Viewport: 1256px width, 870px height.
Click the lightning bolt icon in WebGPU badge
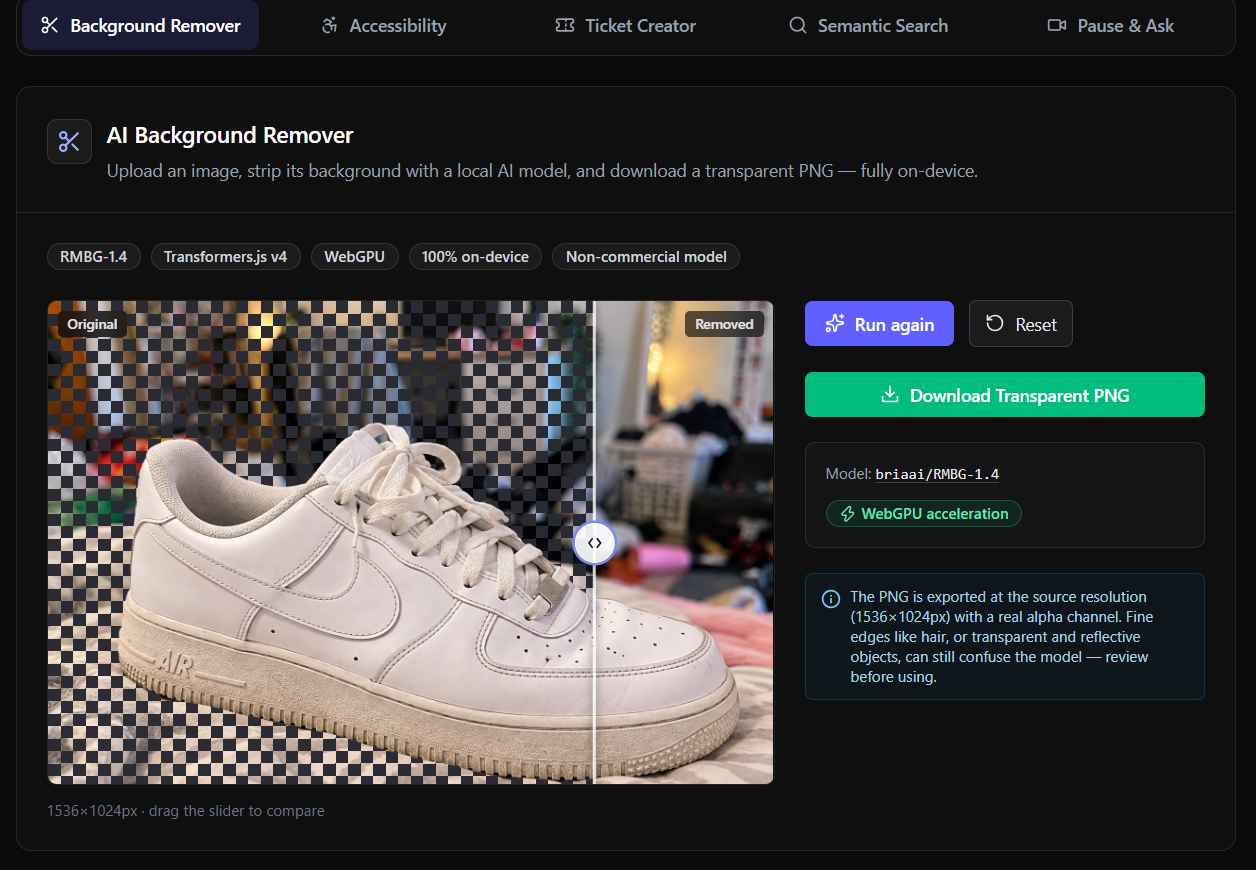tap(847, 514)
